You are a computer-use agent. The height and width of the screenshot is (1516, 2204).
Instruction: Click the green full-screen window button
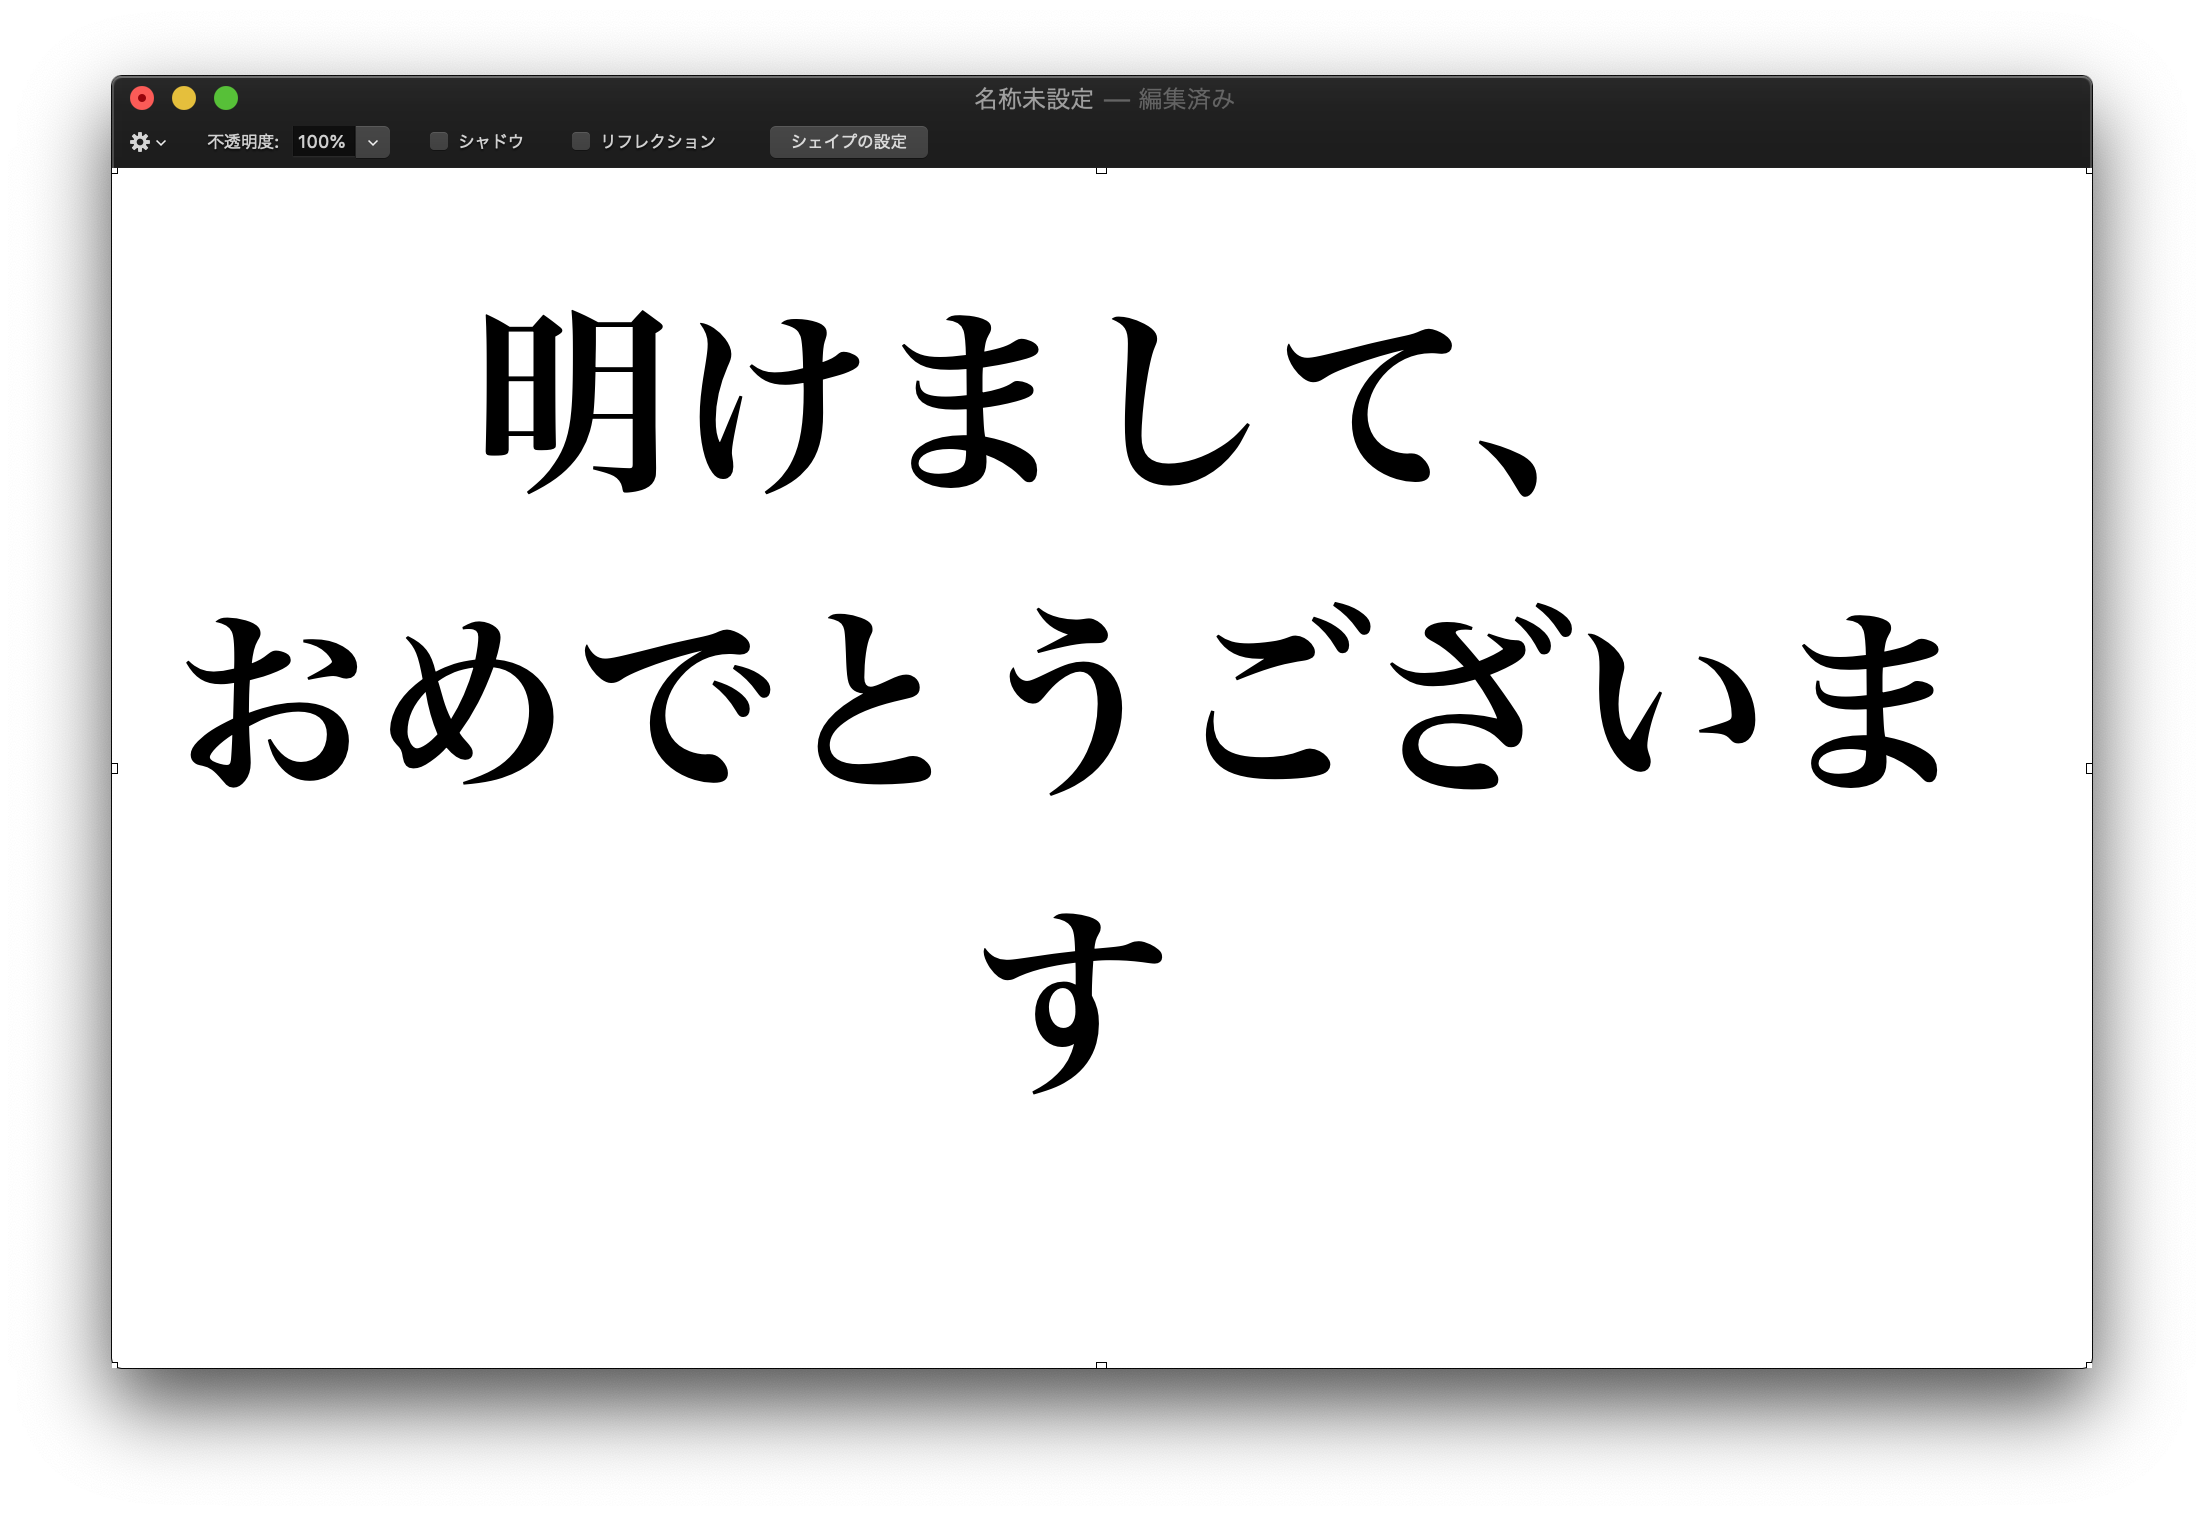point(226,98)
